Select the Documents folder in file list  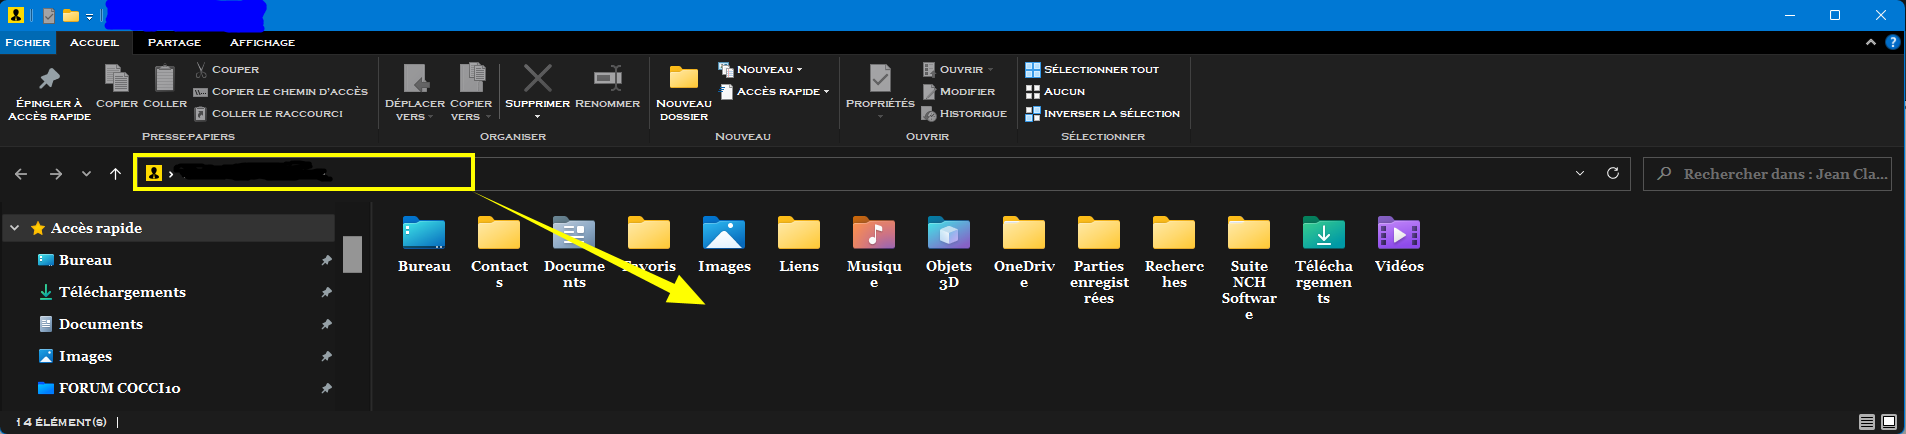tap(574, 251)
